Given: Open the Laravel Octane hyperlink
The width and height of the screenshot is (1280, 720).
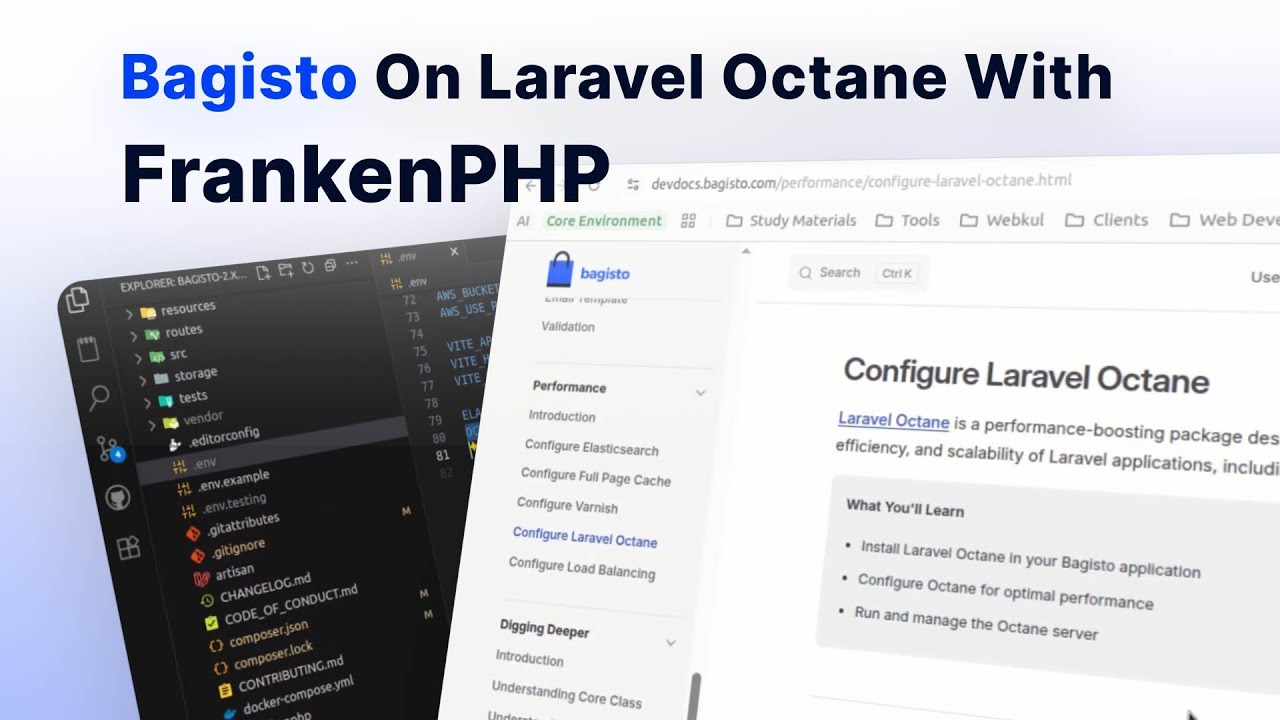Looking at the screenshot, I should 891,421.
